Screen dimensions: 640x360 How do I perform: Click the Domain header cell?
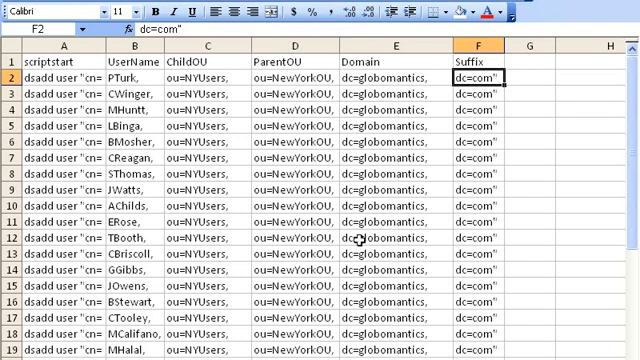pos(396,62)
